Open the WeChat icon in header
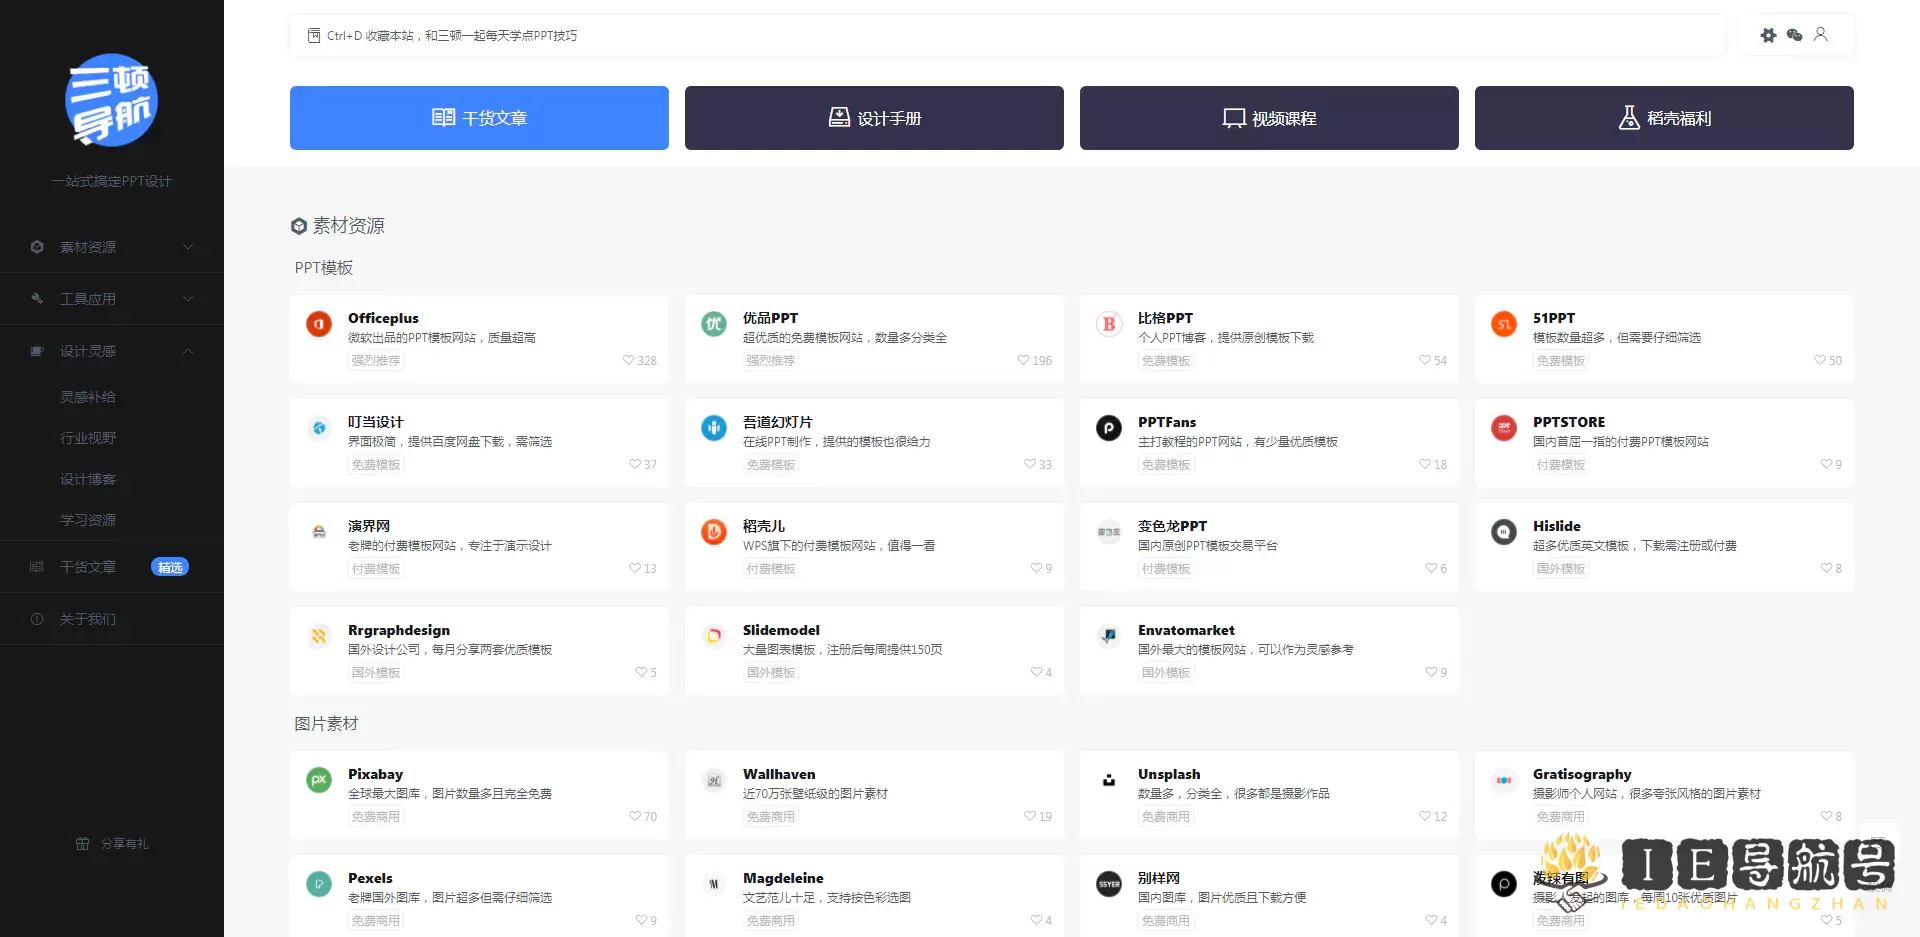 click(x=1794, y=35)
